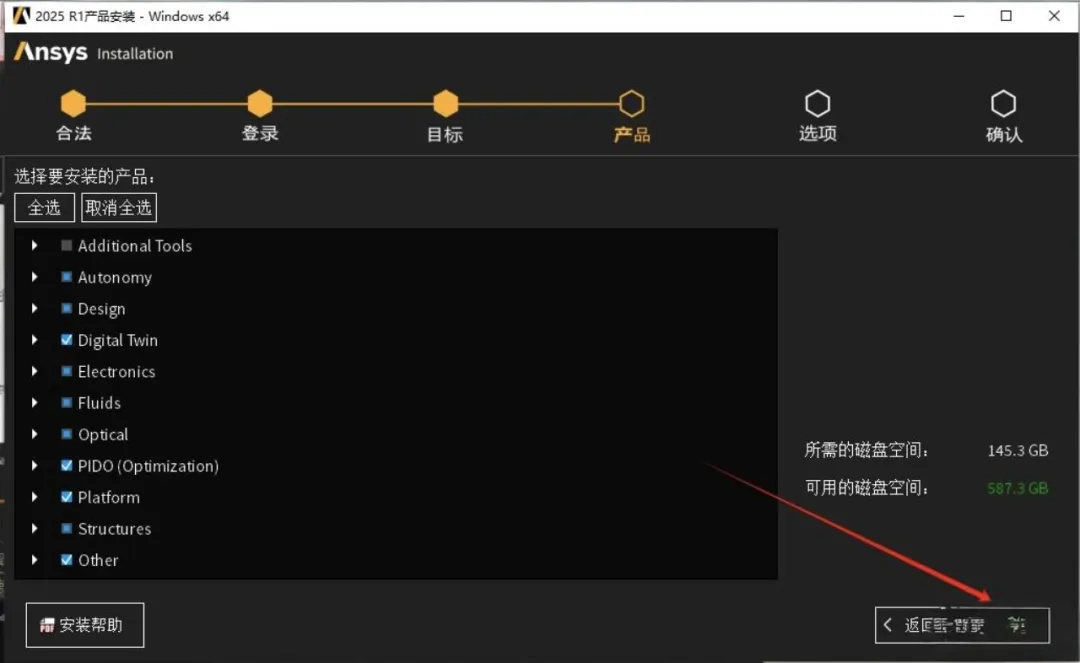Expand the Digital Twin tree node
The width and height of the screenshot is (1080, 663).
pos(34,339)
